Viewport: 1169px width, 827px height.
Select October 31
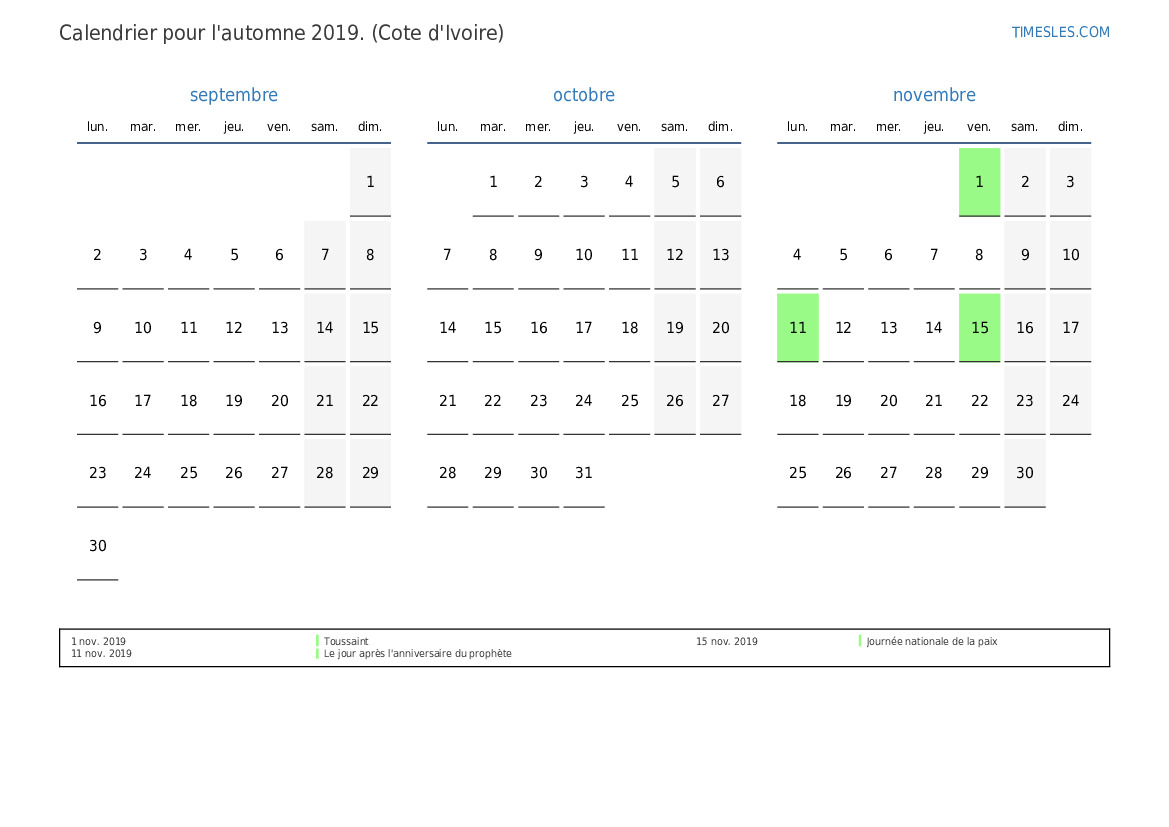(584, 473)
